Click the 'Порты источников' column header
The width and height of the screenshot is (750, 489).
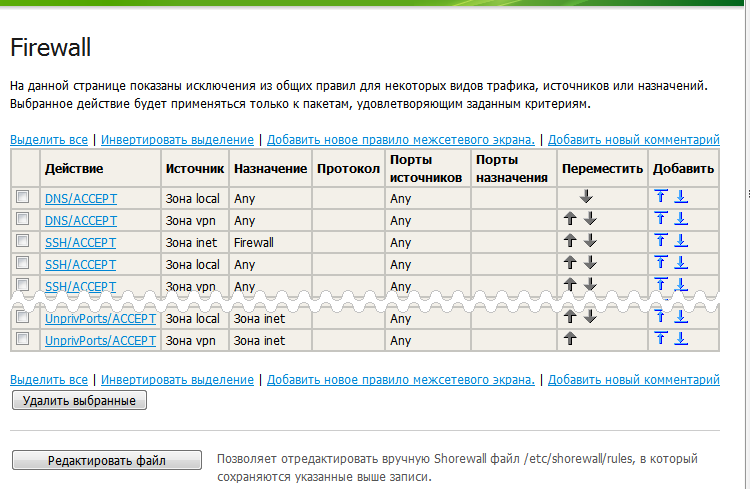428,168
